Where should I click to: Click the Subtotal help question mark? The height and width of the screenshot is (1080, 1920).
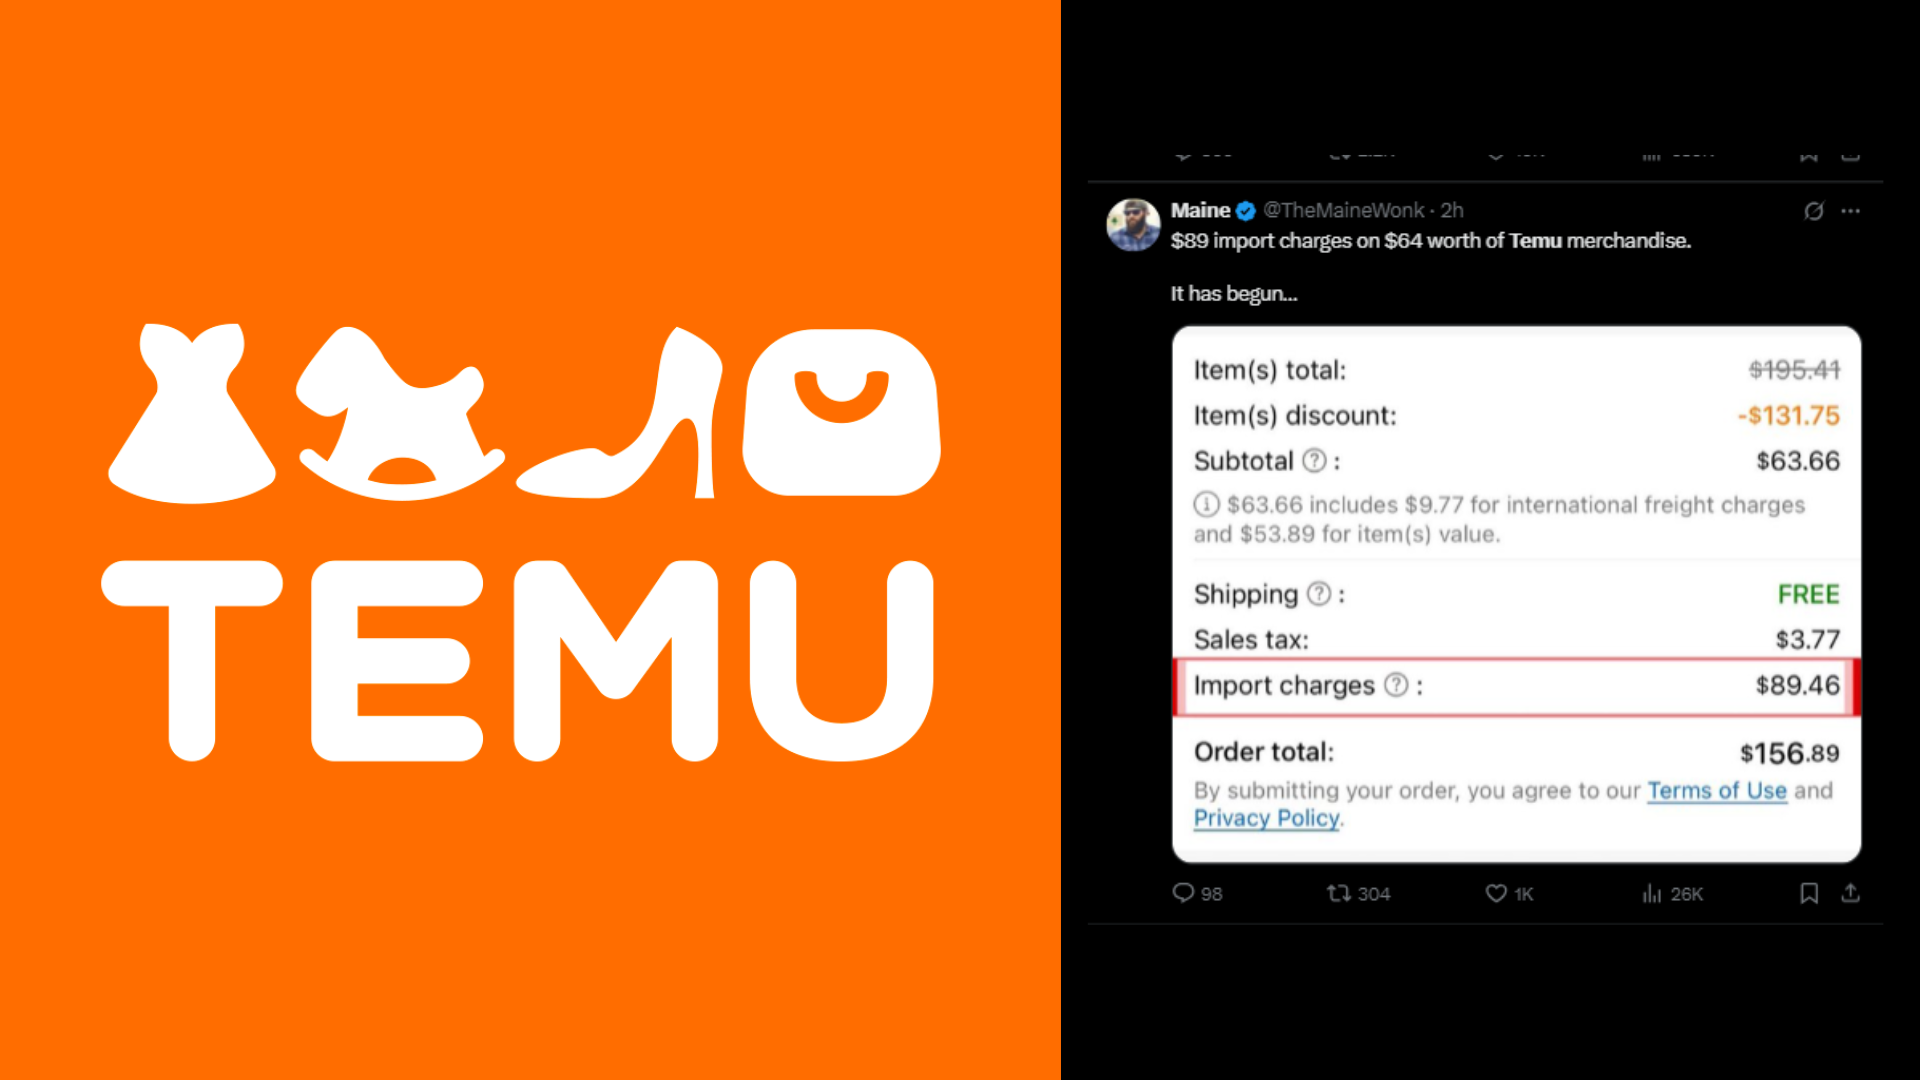pos(1314,460)
